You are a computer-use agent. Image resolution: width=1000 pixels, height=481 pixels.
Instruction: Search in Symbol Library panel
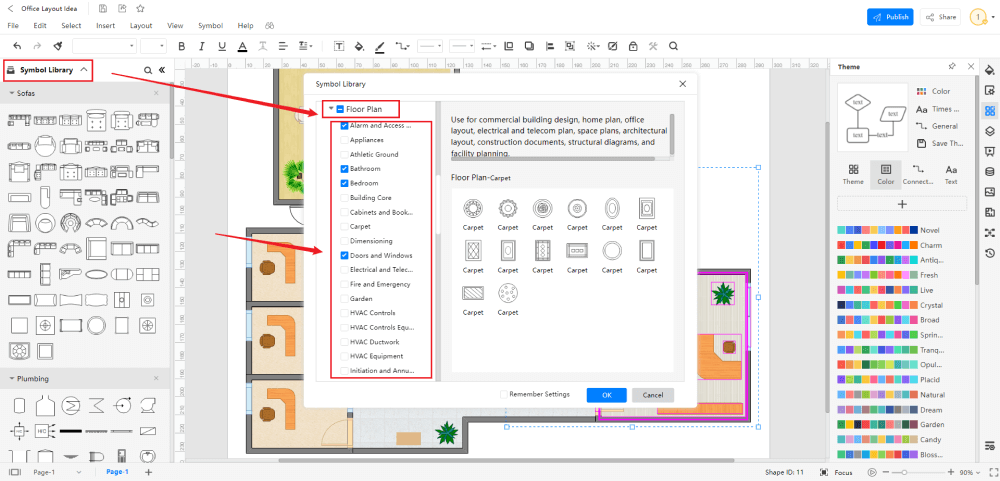pos(147,70)
